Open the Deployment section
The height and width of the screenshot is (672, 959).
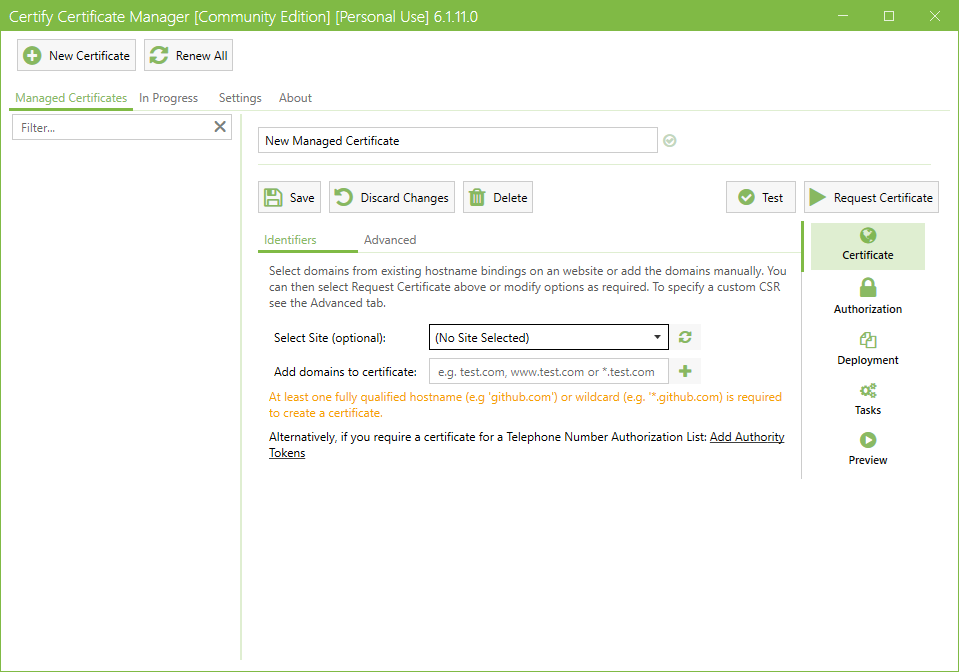click(867, 349)
